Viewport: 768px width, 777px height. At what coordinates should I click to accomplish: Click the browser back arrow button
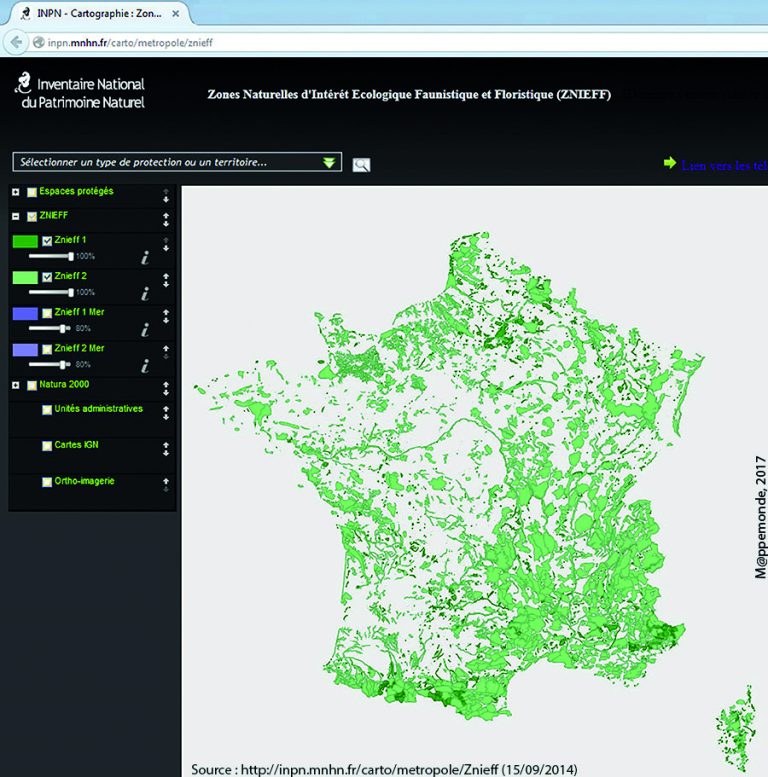pos(16,42)
